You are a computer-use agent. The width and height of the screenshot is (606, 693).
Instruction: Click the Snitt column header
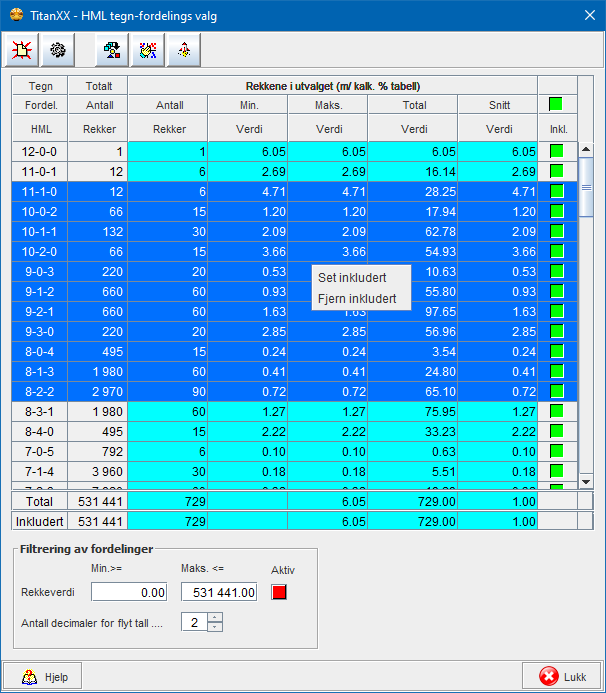click(x=498, y=105)
